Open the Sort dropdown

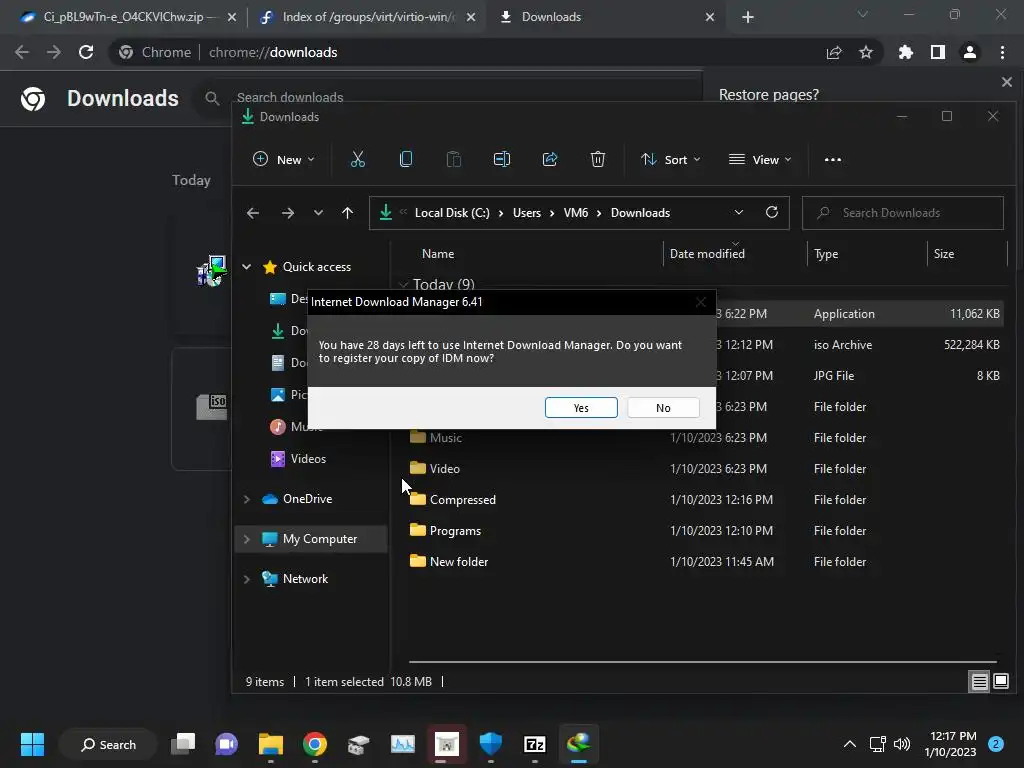[670, 159]
